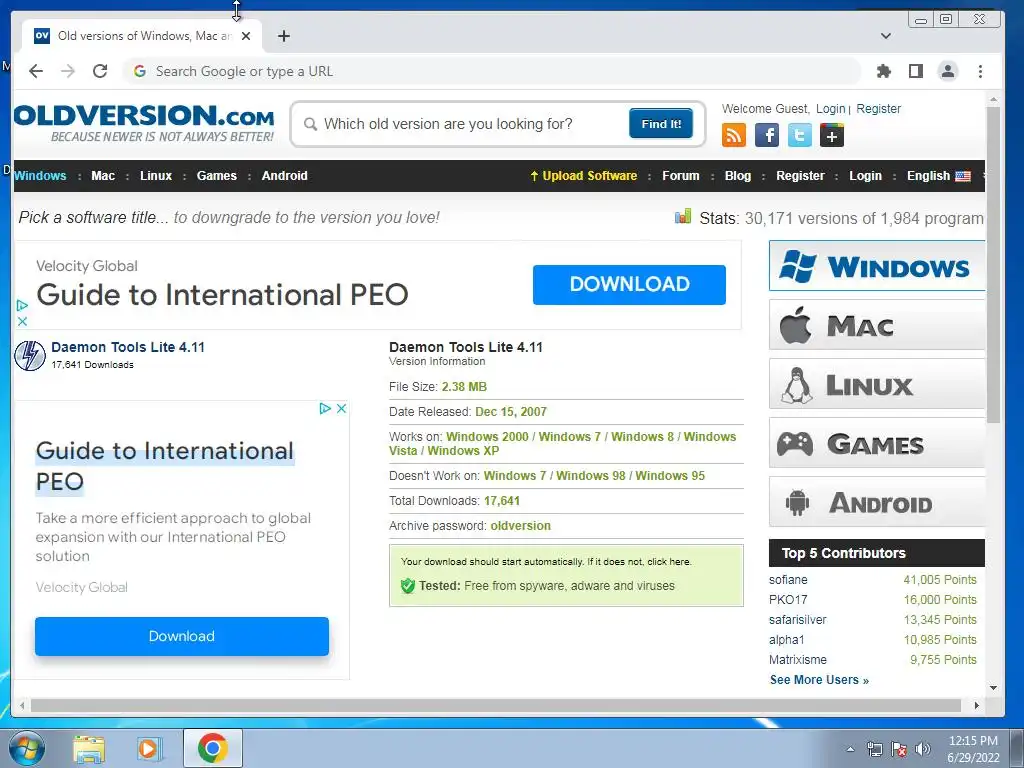This screenshot has width=1024, height=768.
Task: Click the Daemon Tools Lite lightning icon
Action: point(30,356)
